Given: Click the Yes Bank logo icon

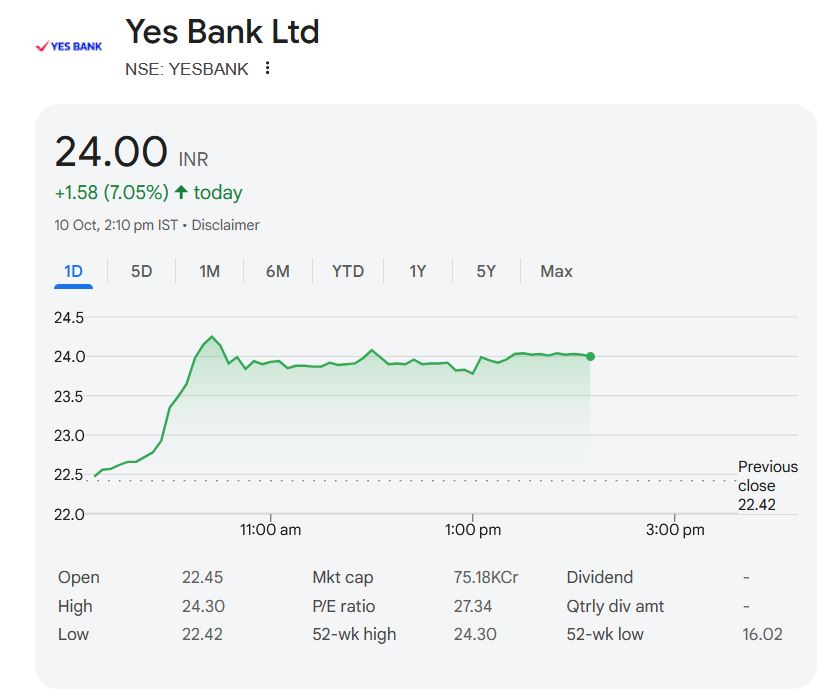Looking at the screenshot, I should pyautogui.click(x=69, y=46).
